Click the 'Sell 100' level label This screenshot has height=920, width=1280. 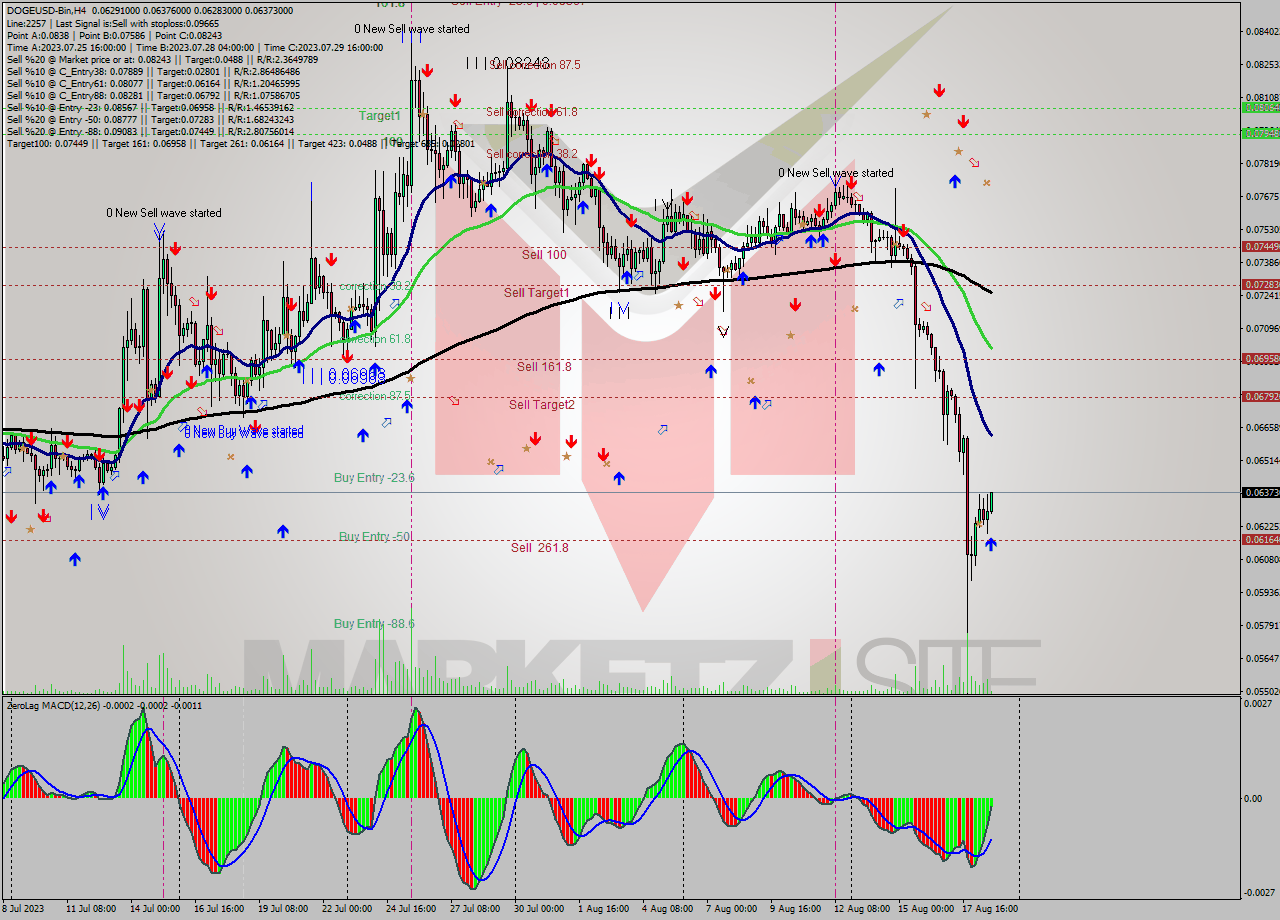click(544, 255)
